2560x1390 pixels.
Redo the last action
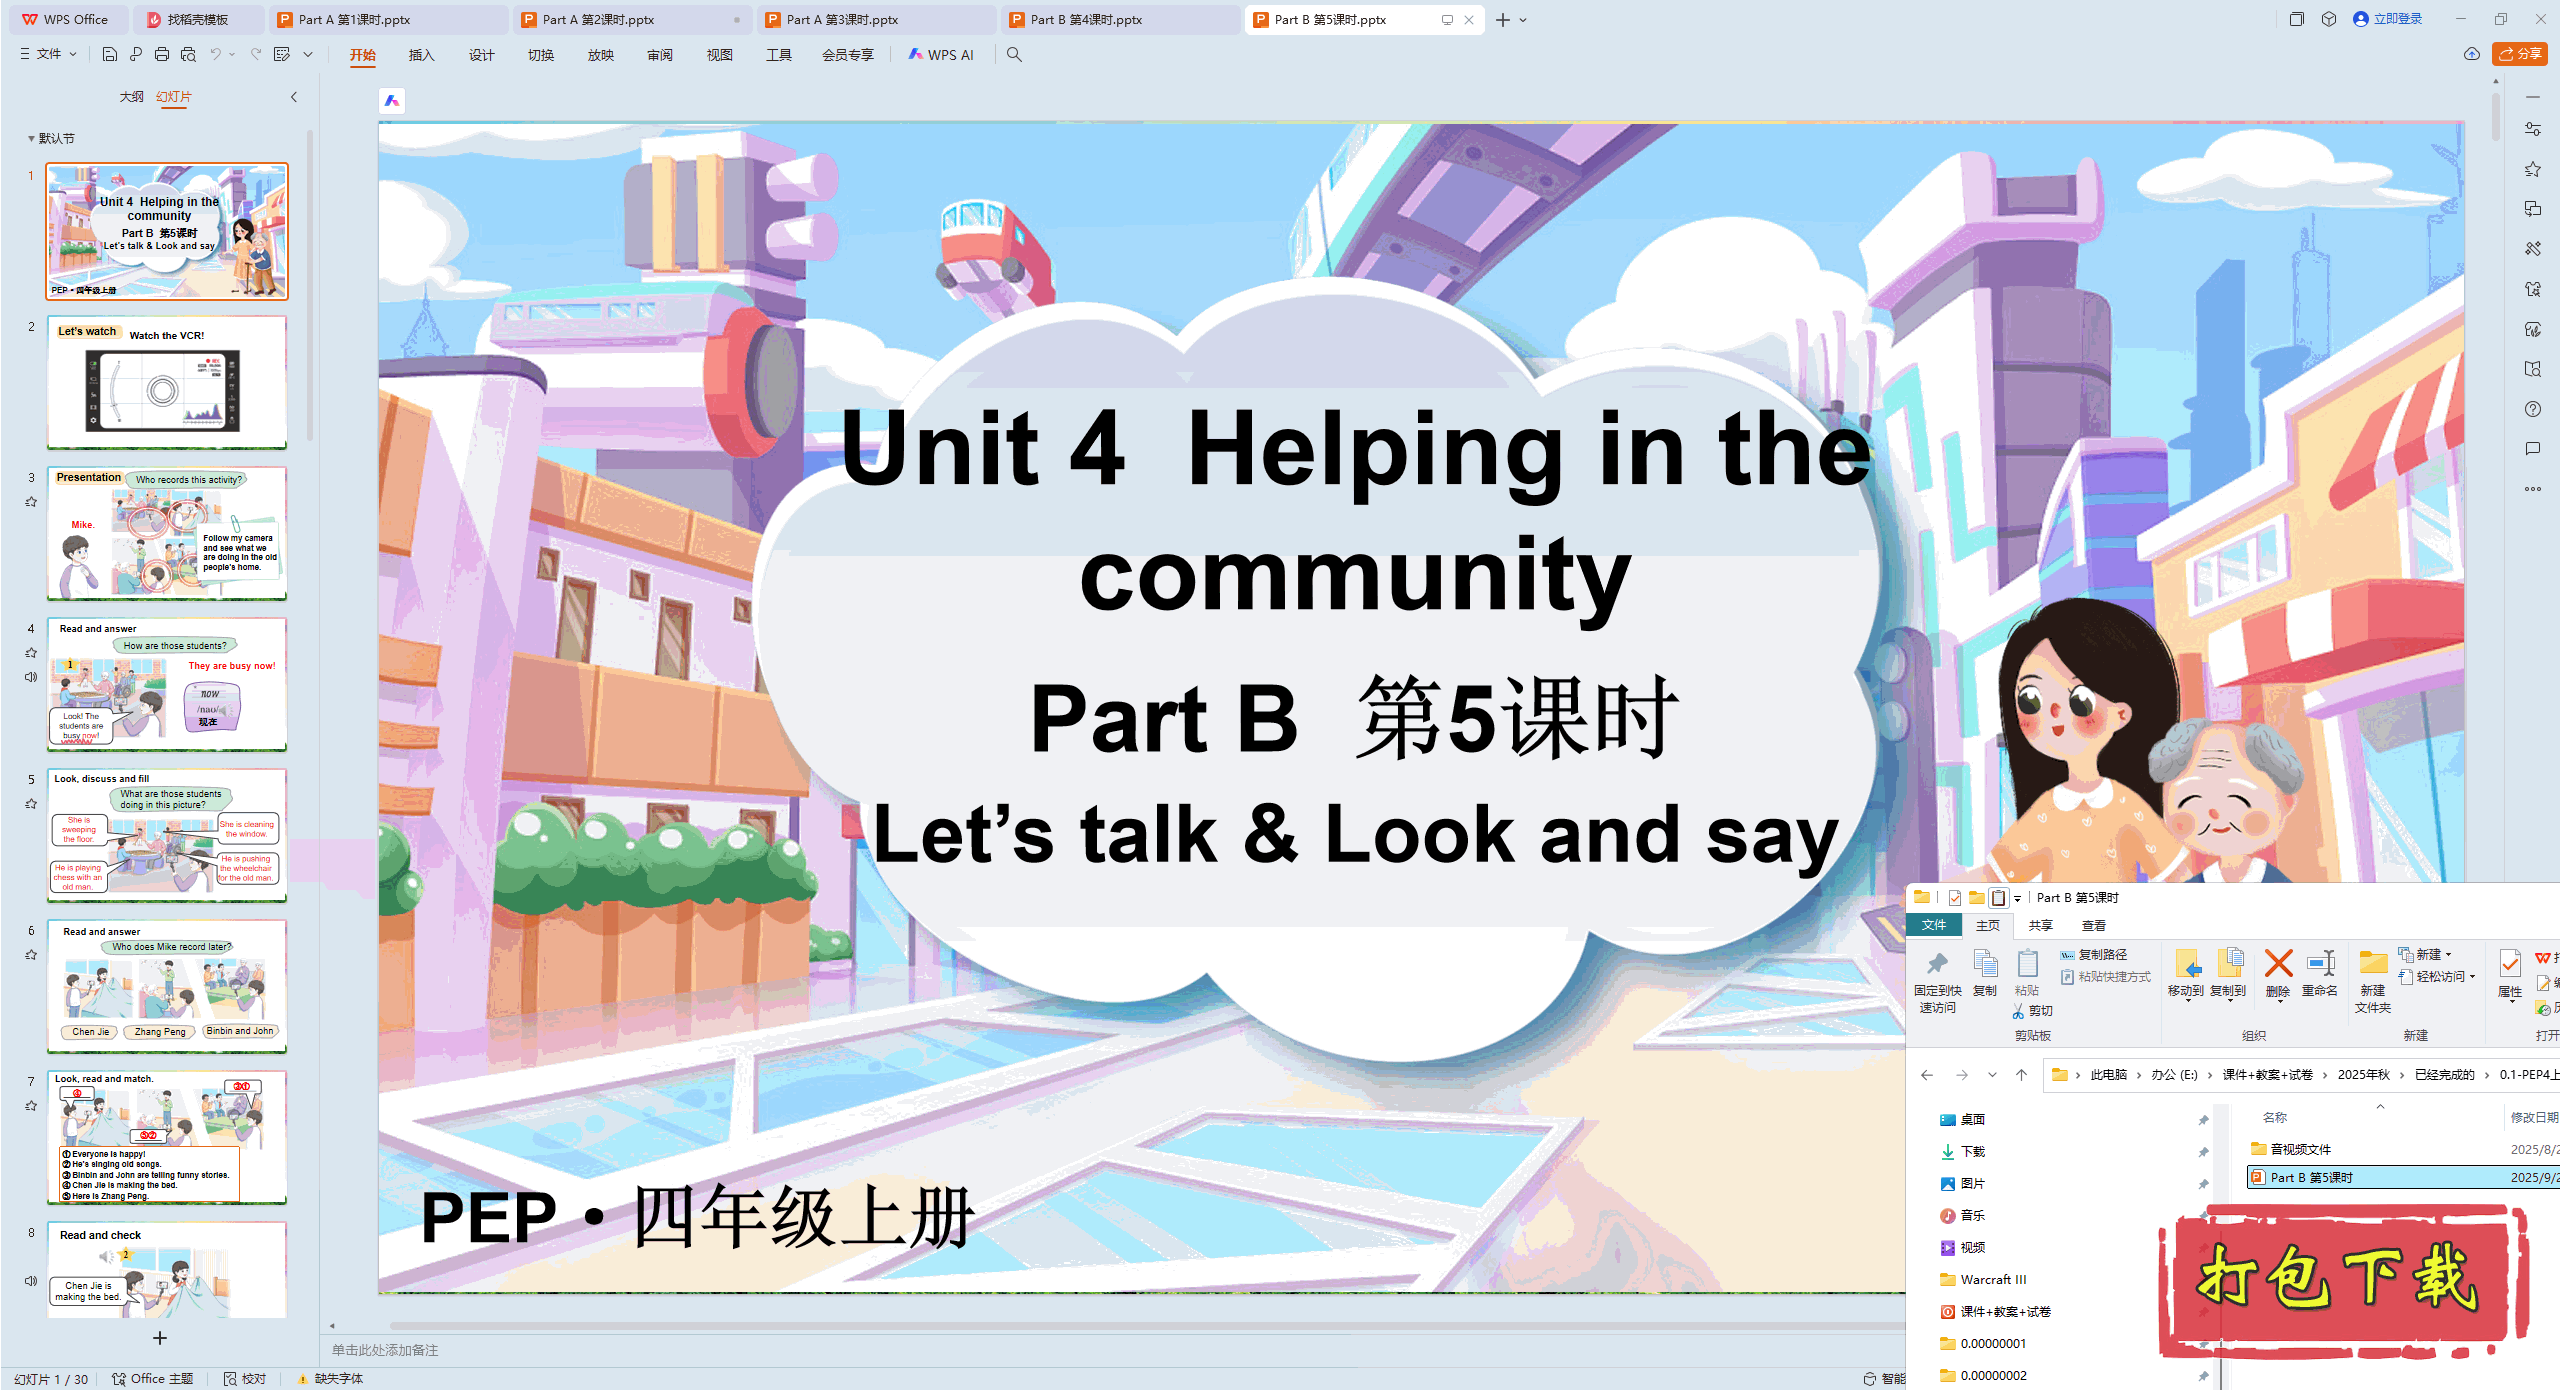[256, 55]
